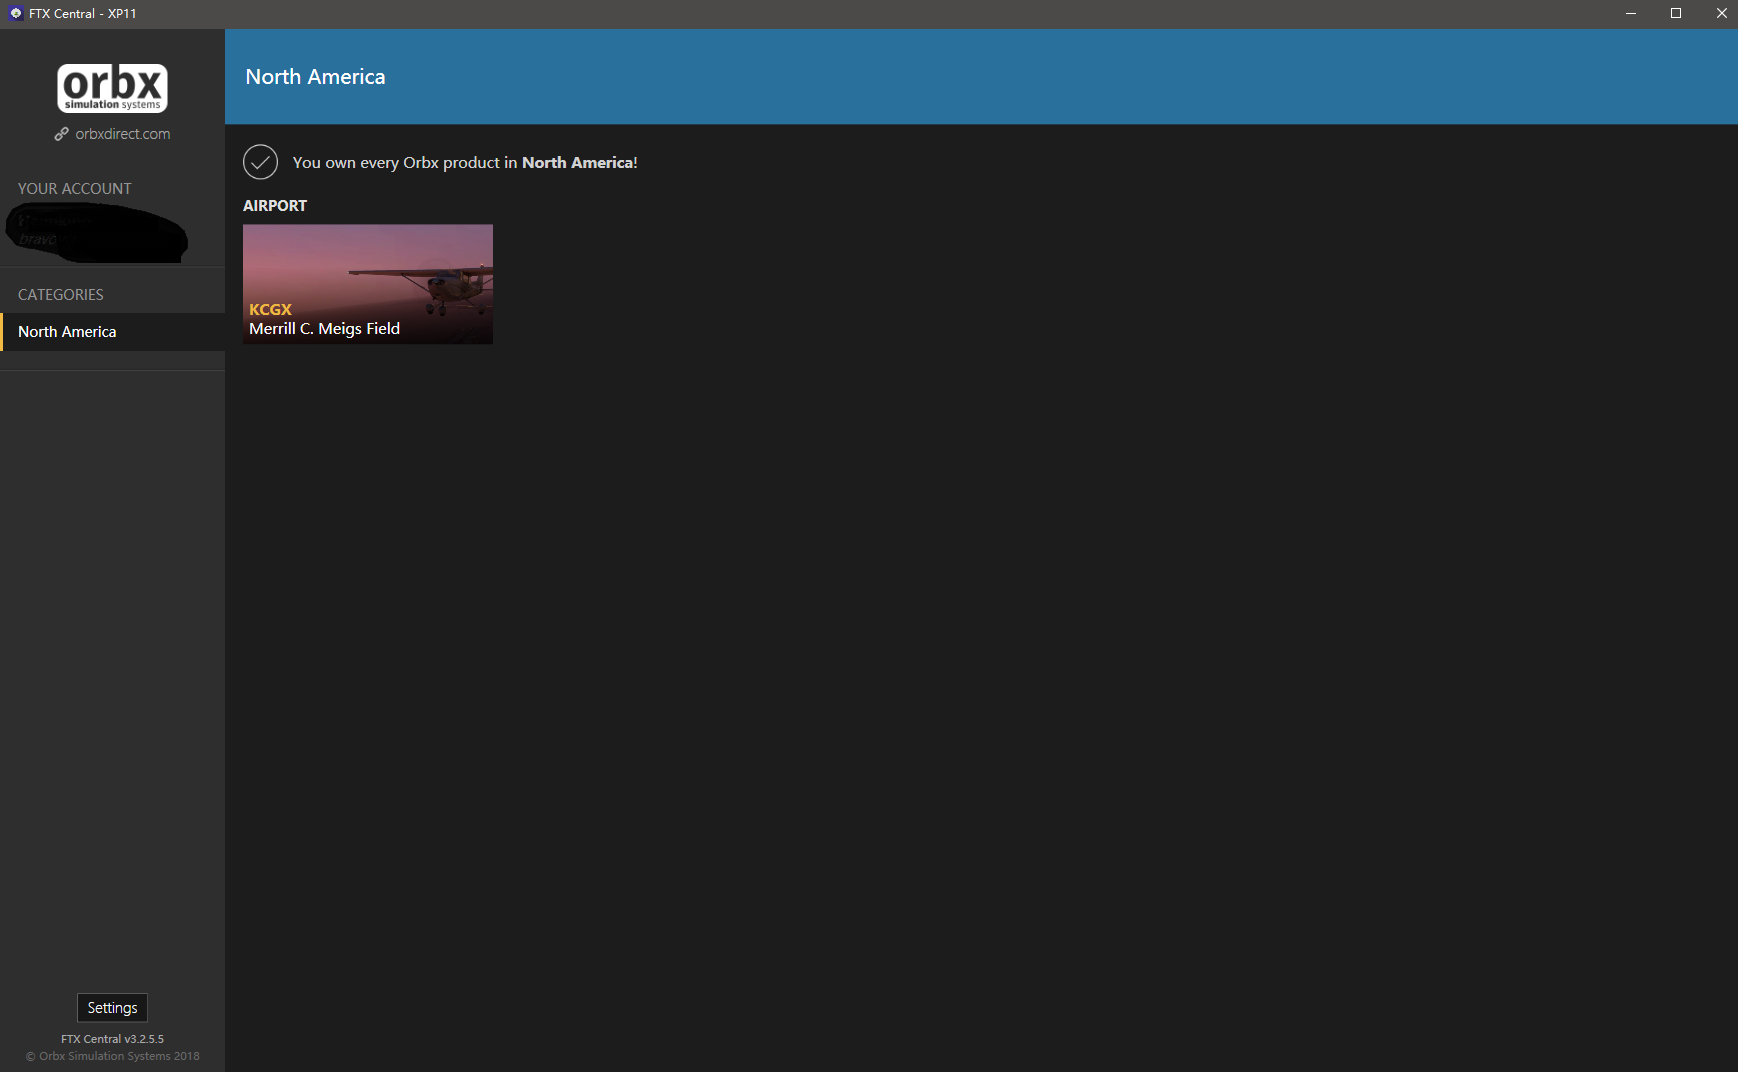Minimize the FTX Central window

click(x=1631, y=13)
